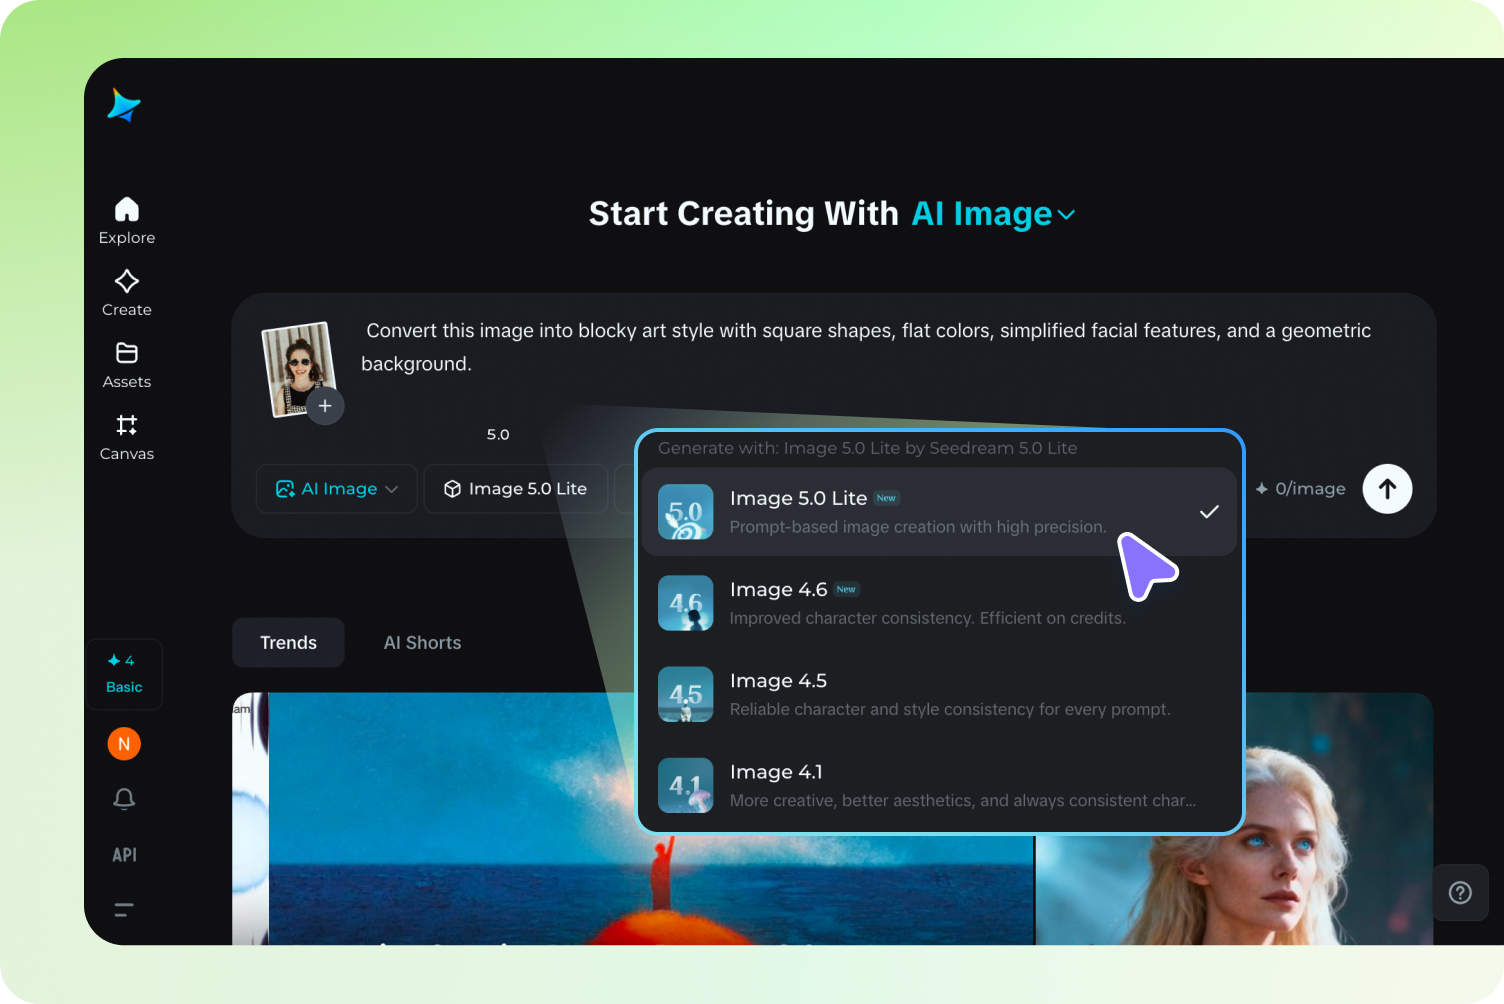Open the API section in the sidebar
1504x1004 pixels.
124,854
